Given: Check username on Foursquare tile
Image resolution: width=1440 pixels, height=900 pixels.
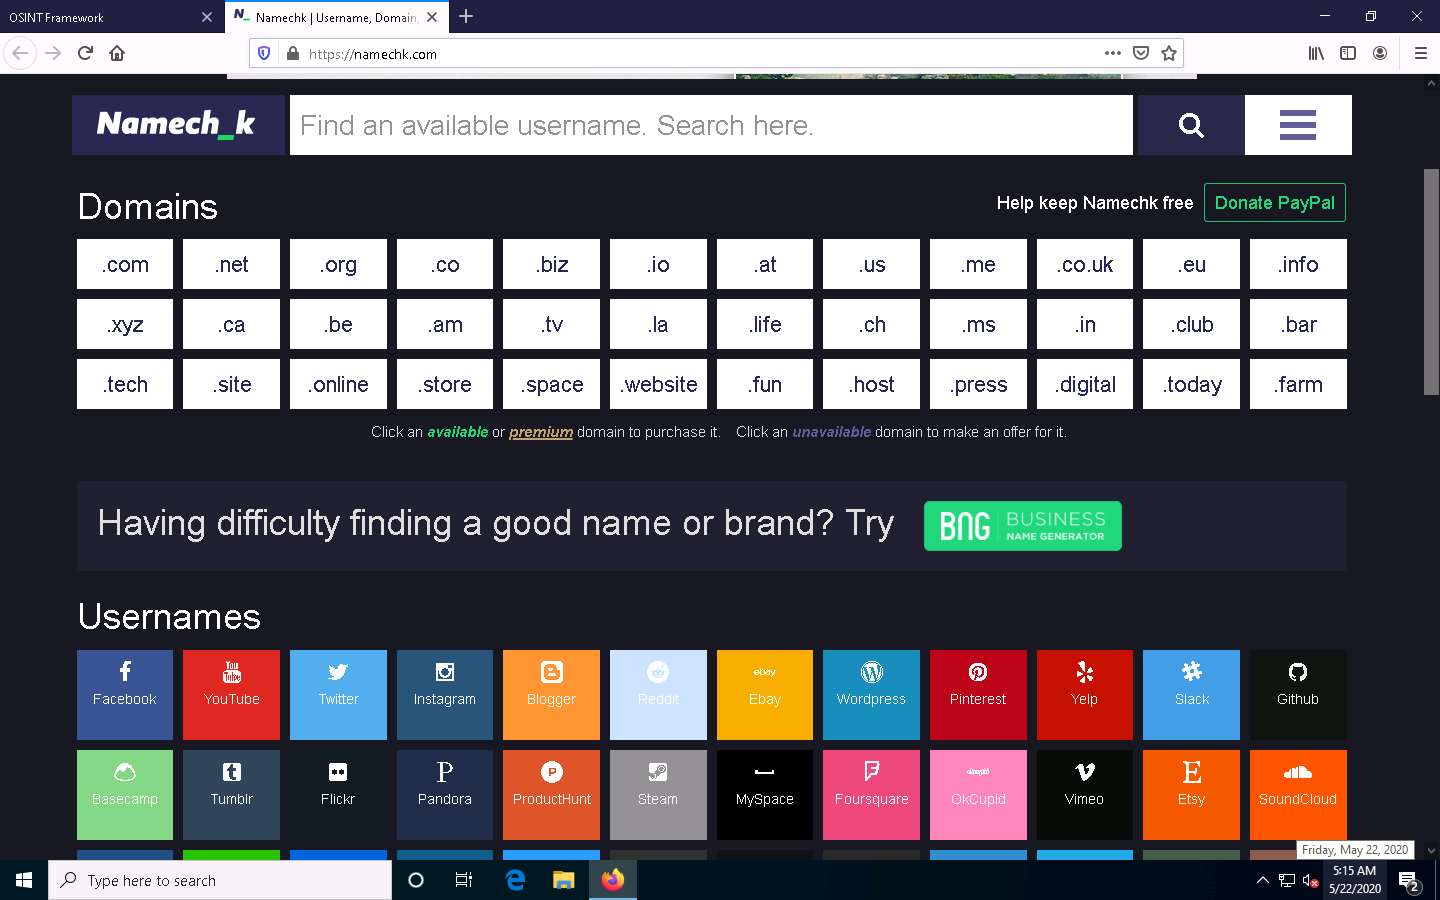Looking at the screenshot, I should [871, 795].
